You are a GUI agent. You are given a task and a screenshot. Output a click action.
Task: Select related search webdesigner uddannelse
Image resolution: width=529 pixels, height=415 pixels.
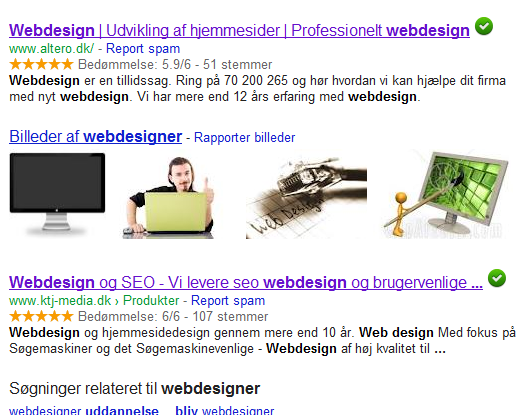click(x=84, y=410)
